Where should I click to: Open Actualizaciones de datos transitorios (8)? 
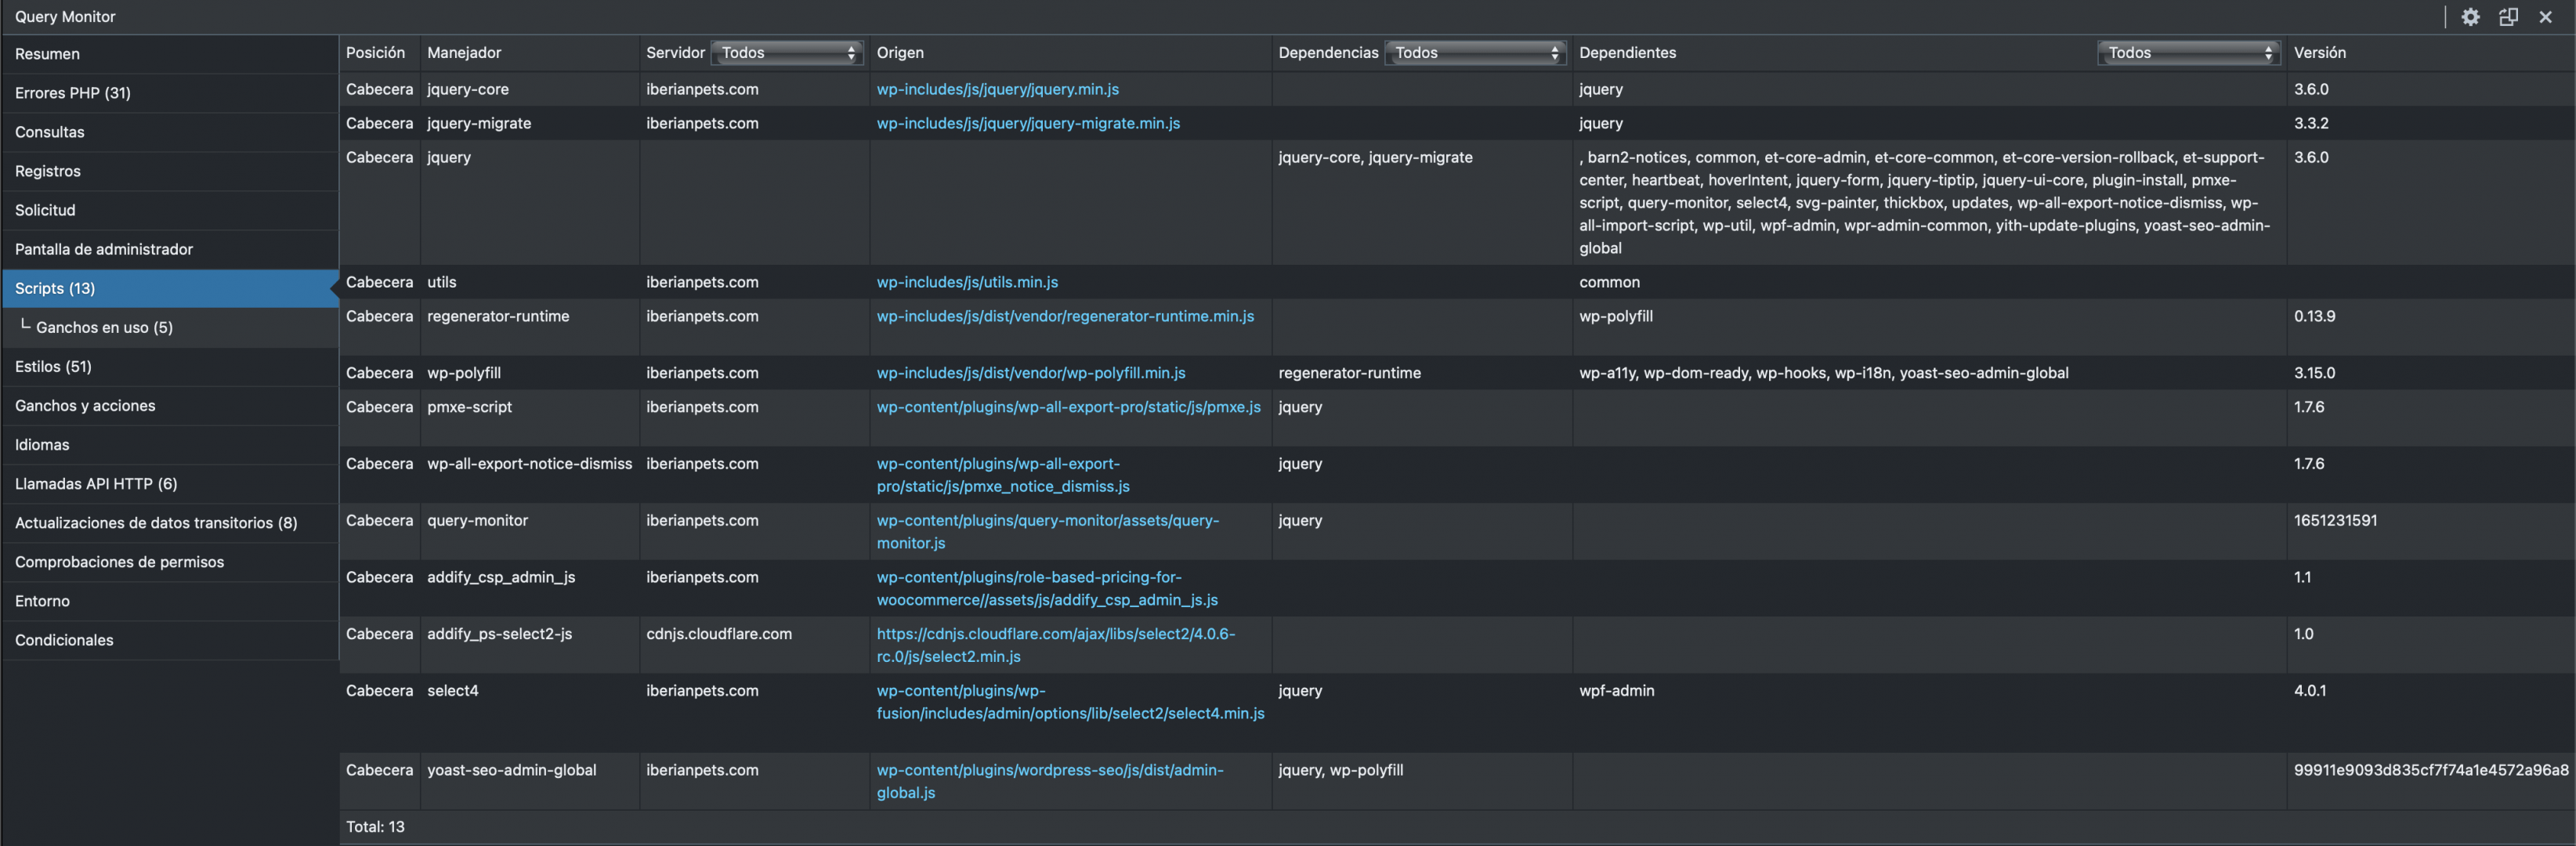[170, 522]
